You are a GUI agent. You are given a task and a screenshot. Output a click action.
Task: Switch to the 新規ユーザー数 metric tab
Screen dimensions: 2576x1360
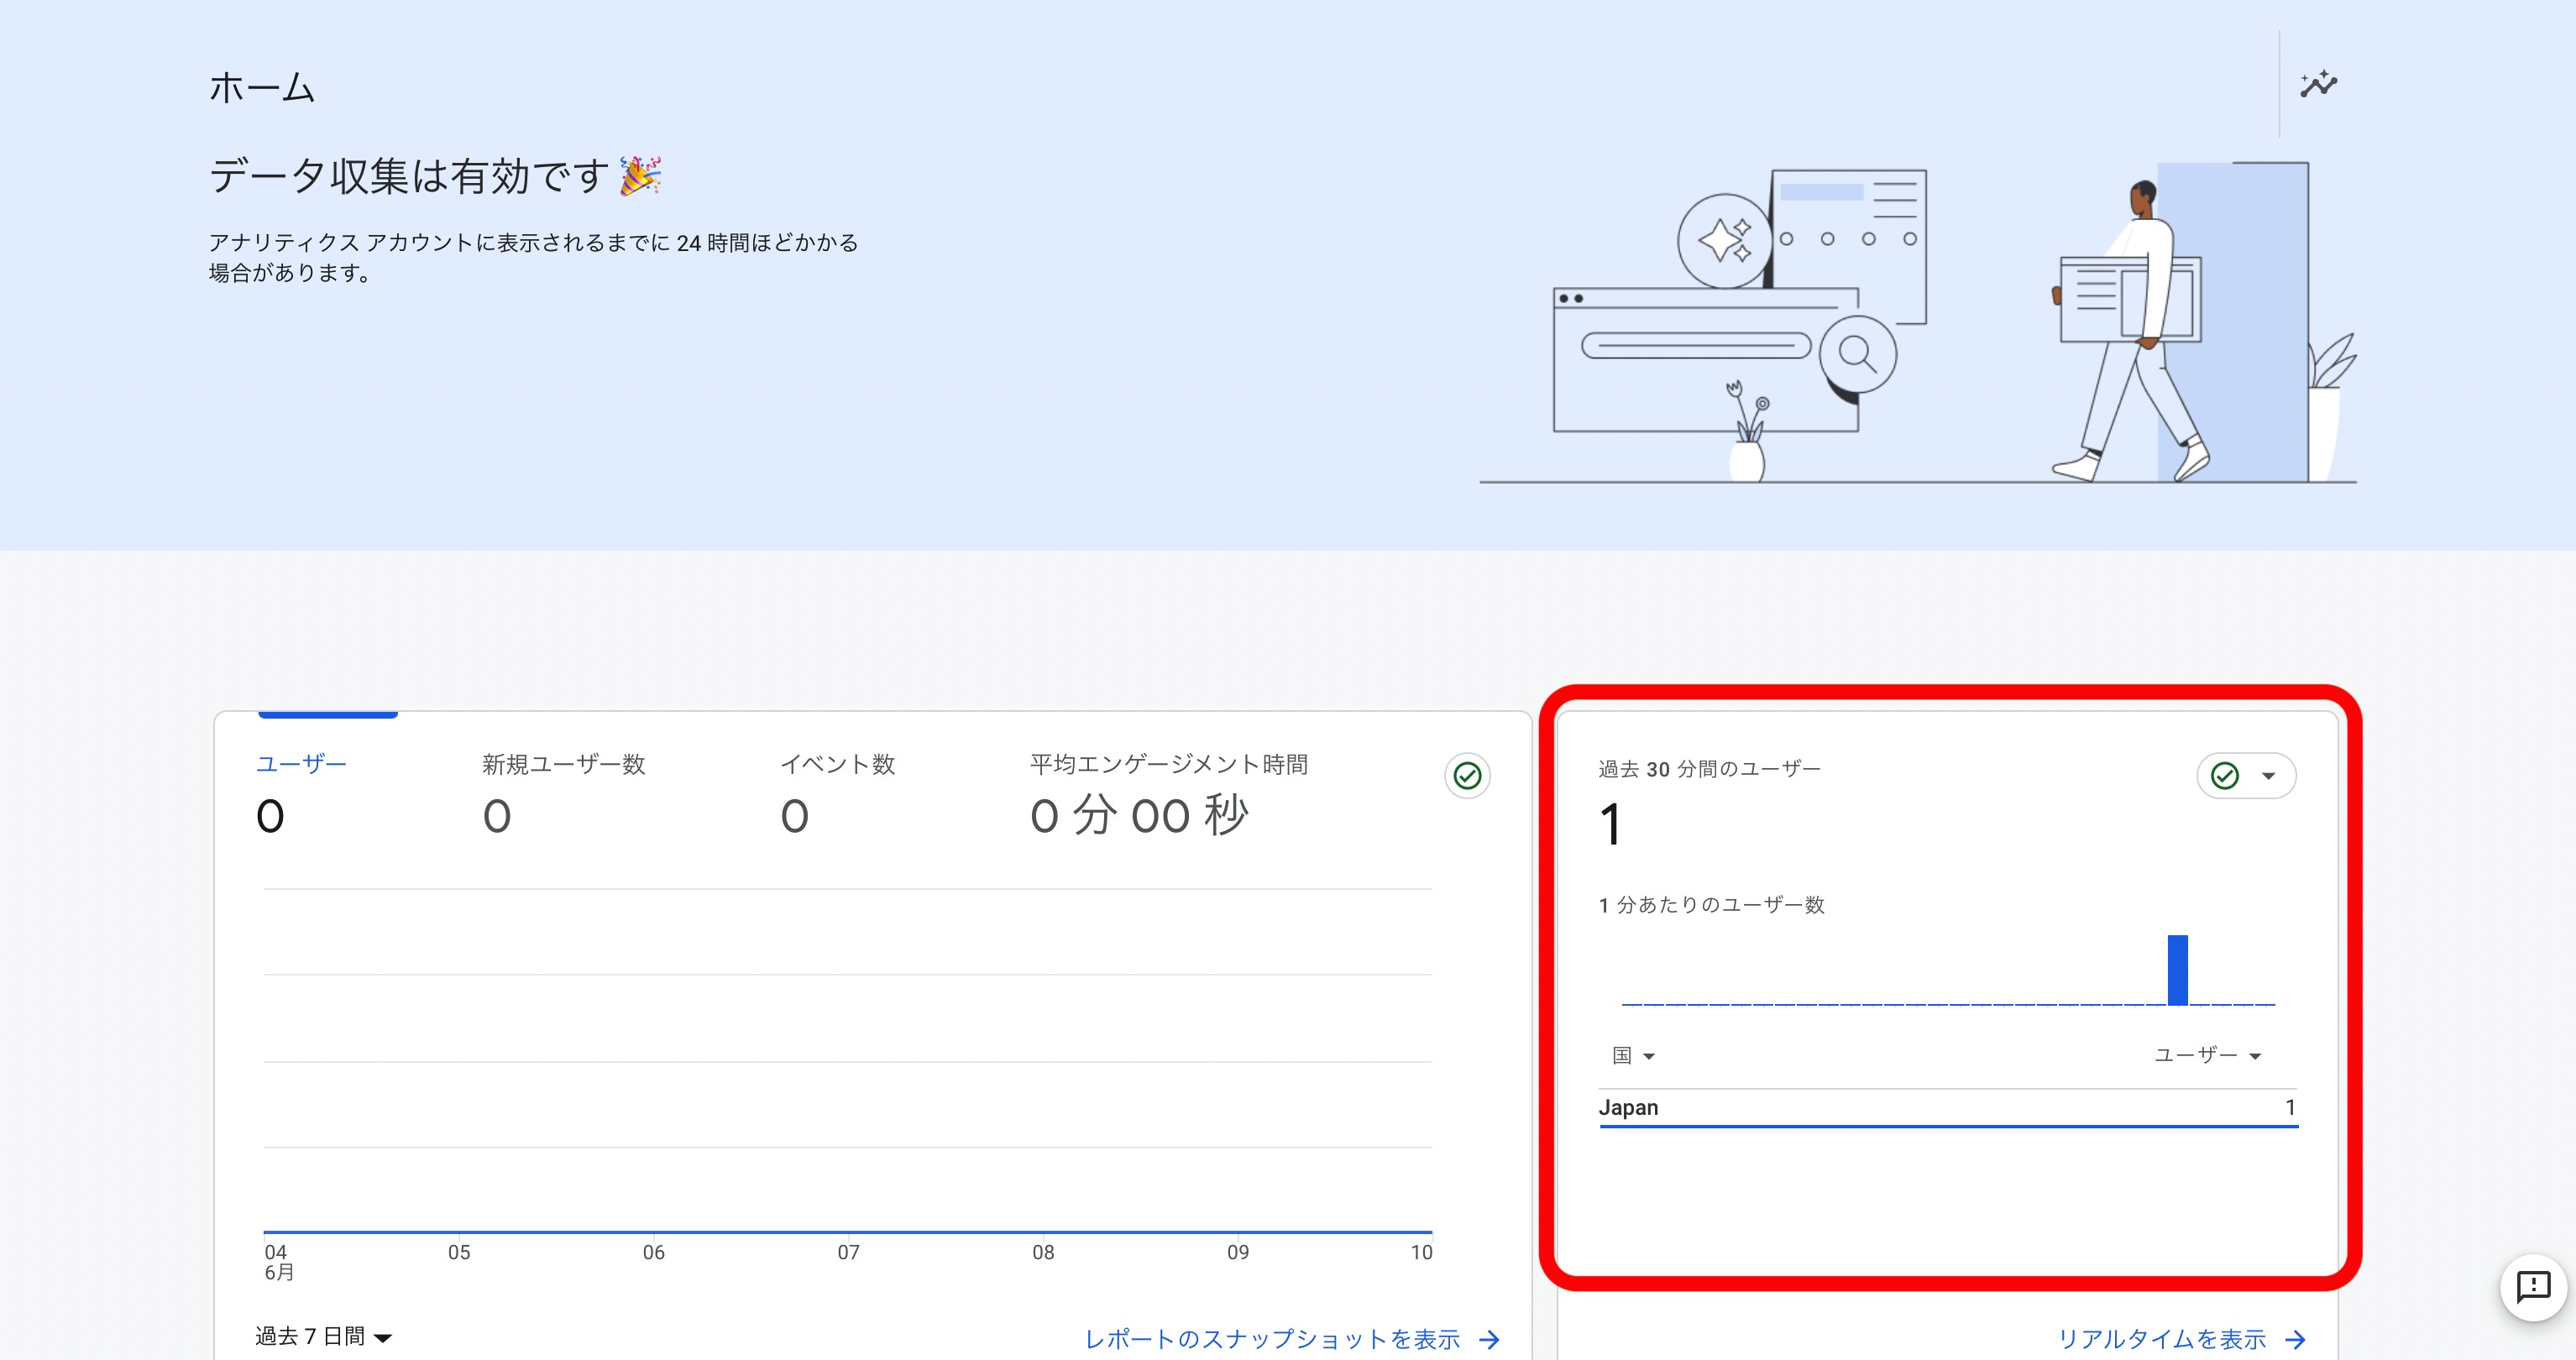point(565,764)
